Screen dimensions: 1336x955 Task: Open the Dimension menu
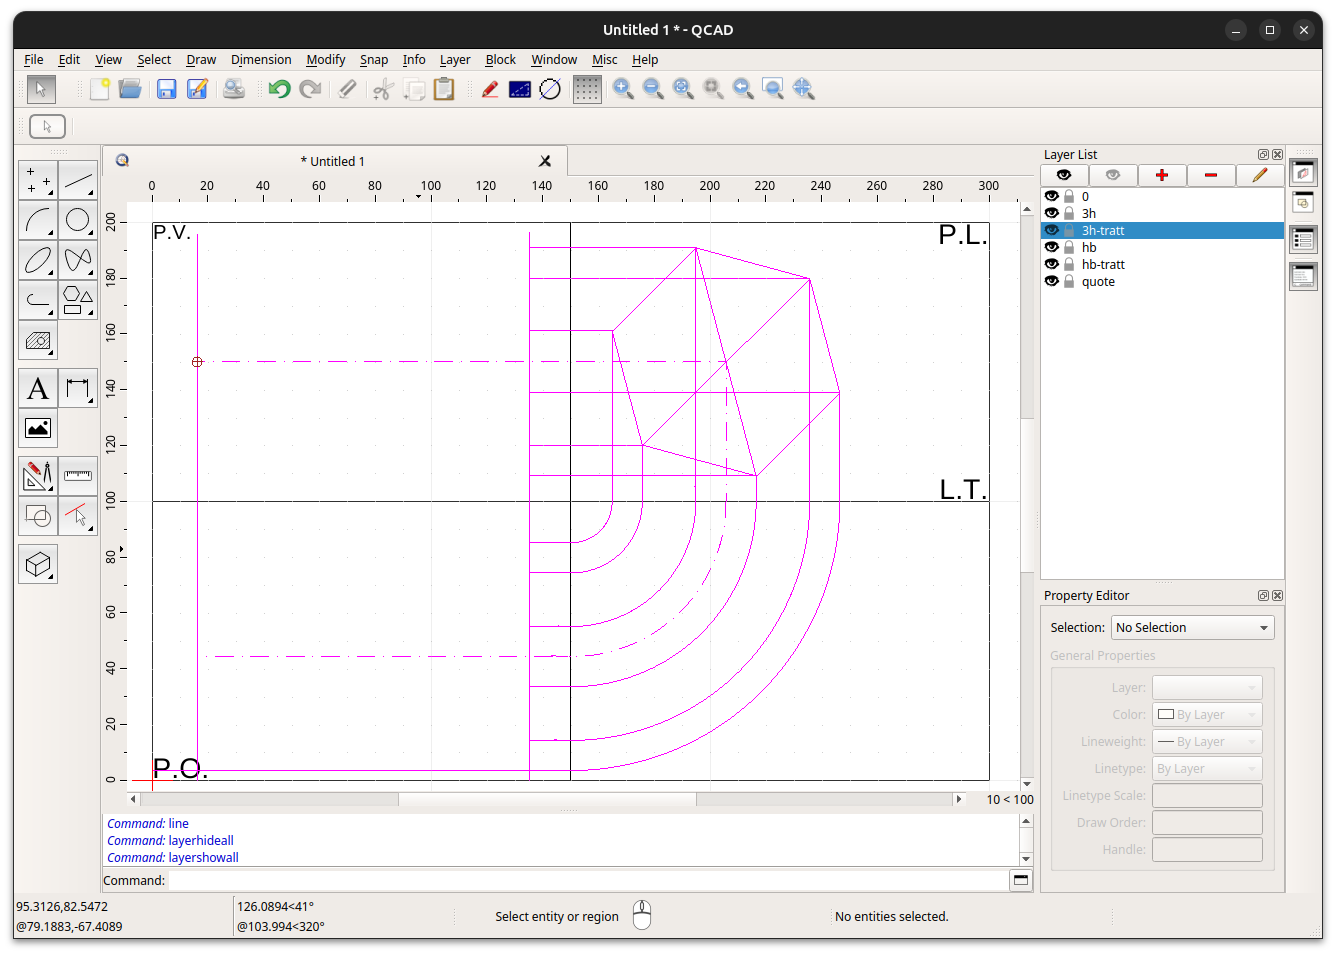click(260, 60)
